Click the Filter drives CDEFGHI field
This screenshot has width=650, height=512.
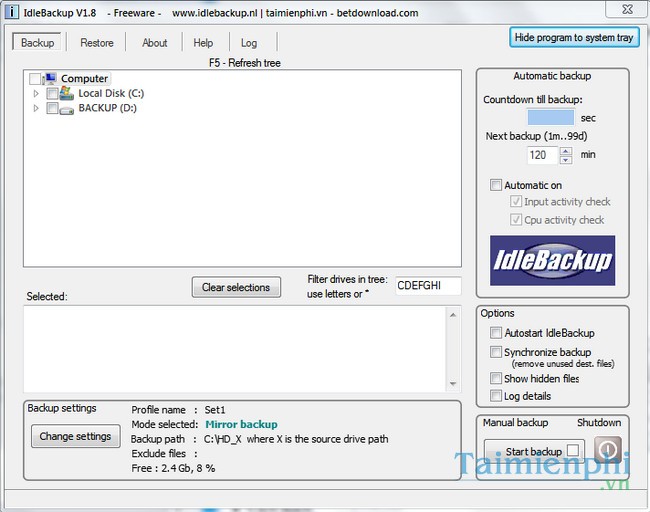[x=428, y=286]
